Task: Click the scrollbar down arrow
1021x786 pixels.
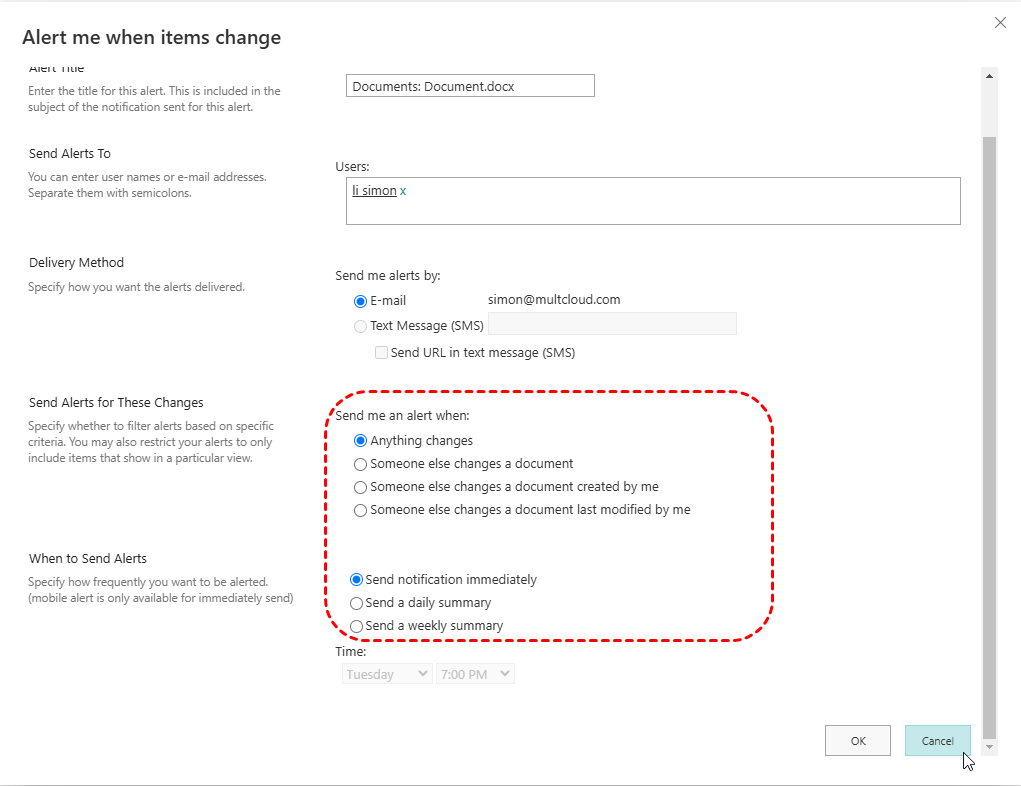Action: pyautogui.click(x=990, y=747)
